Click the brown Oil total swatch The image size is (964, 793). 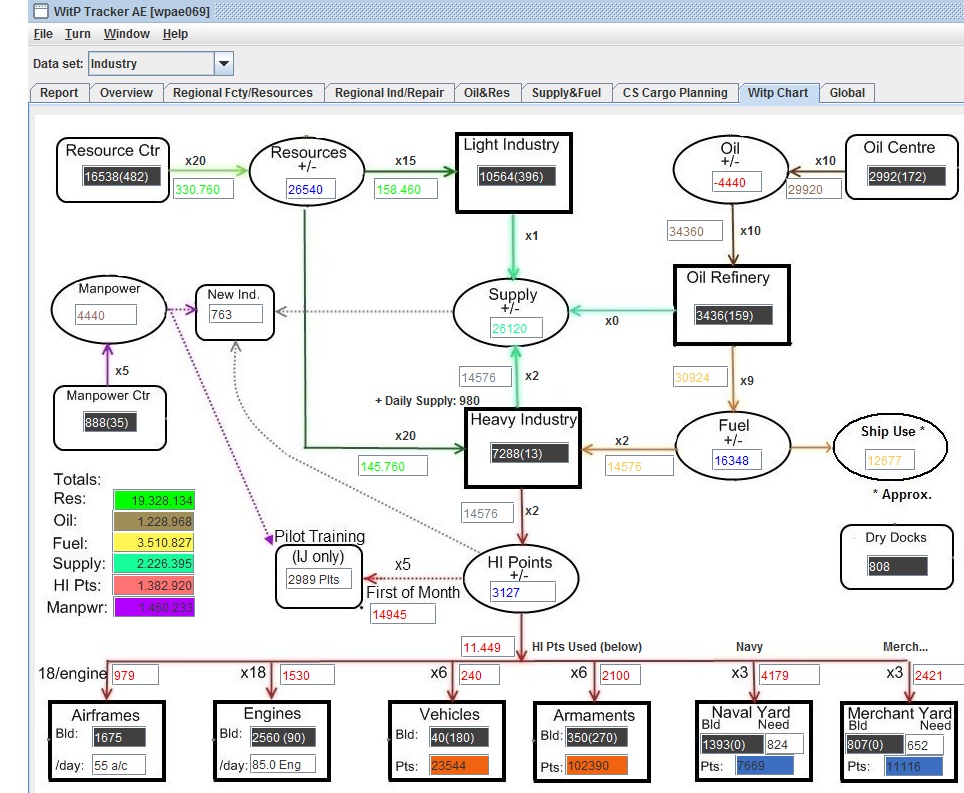[x=154, y=521]
